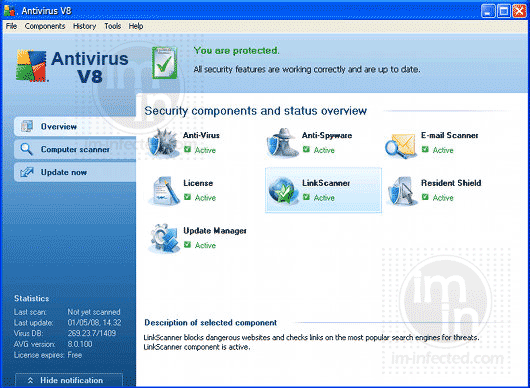Click 'Description of selected component' heading
The height and width of the screenshot is (388, 530).
(x=211, y=323)
